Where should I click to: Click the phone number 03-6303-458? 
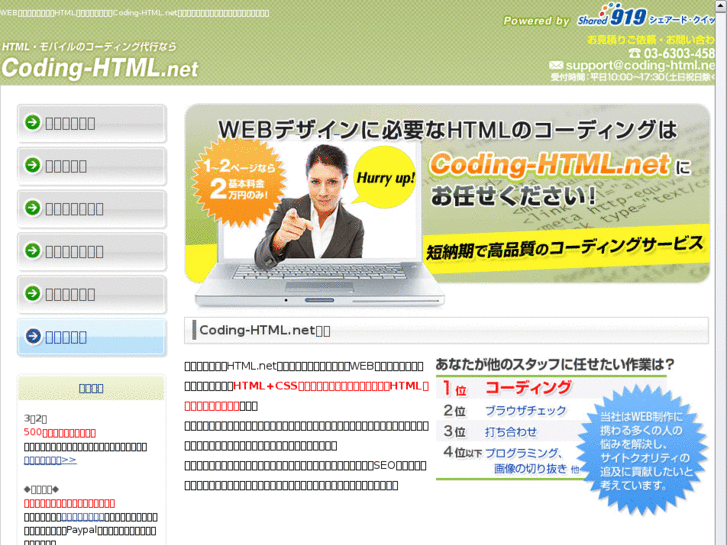click(x=679, y=53)
